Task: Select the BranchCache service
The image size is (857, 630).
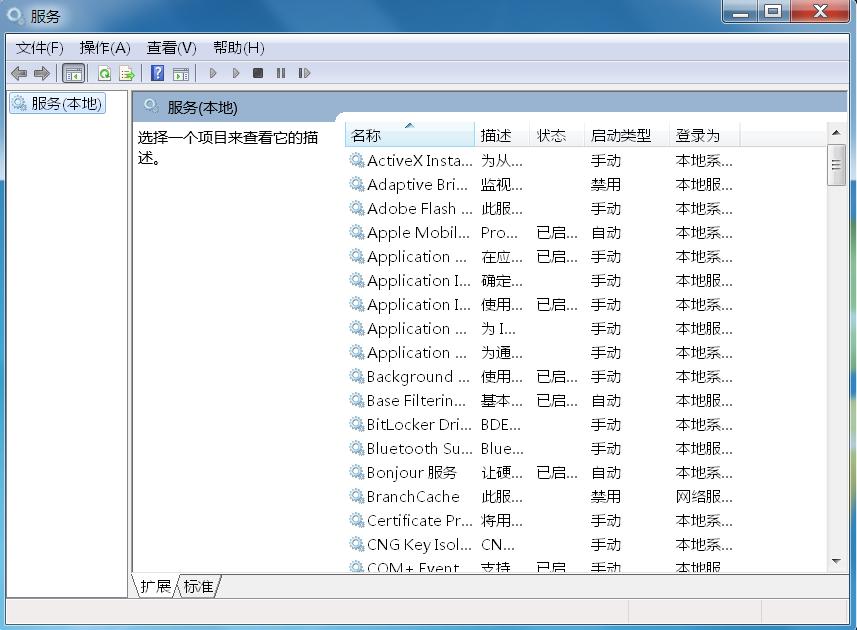Action: tap(413, 497)
